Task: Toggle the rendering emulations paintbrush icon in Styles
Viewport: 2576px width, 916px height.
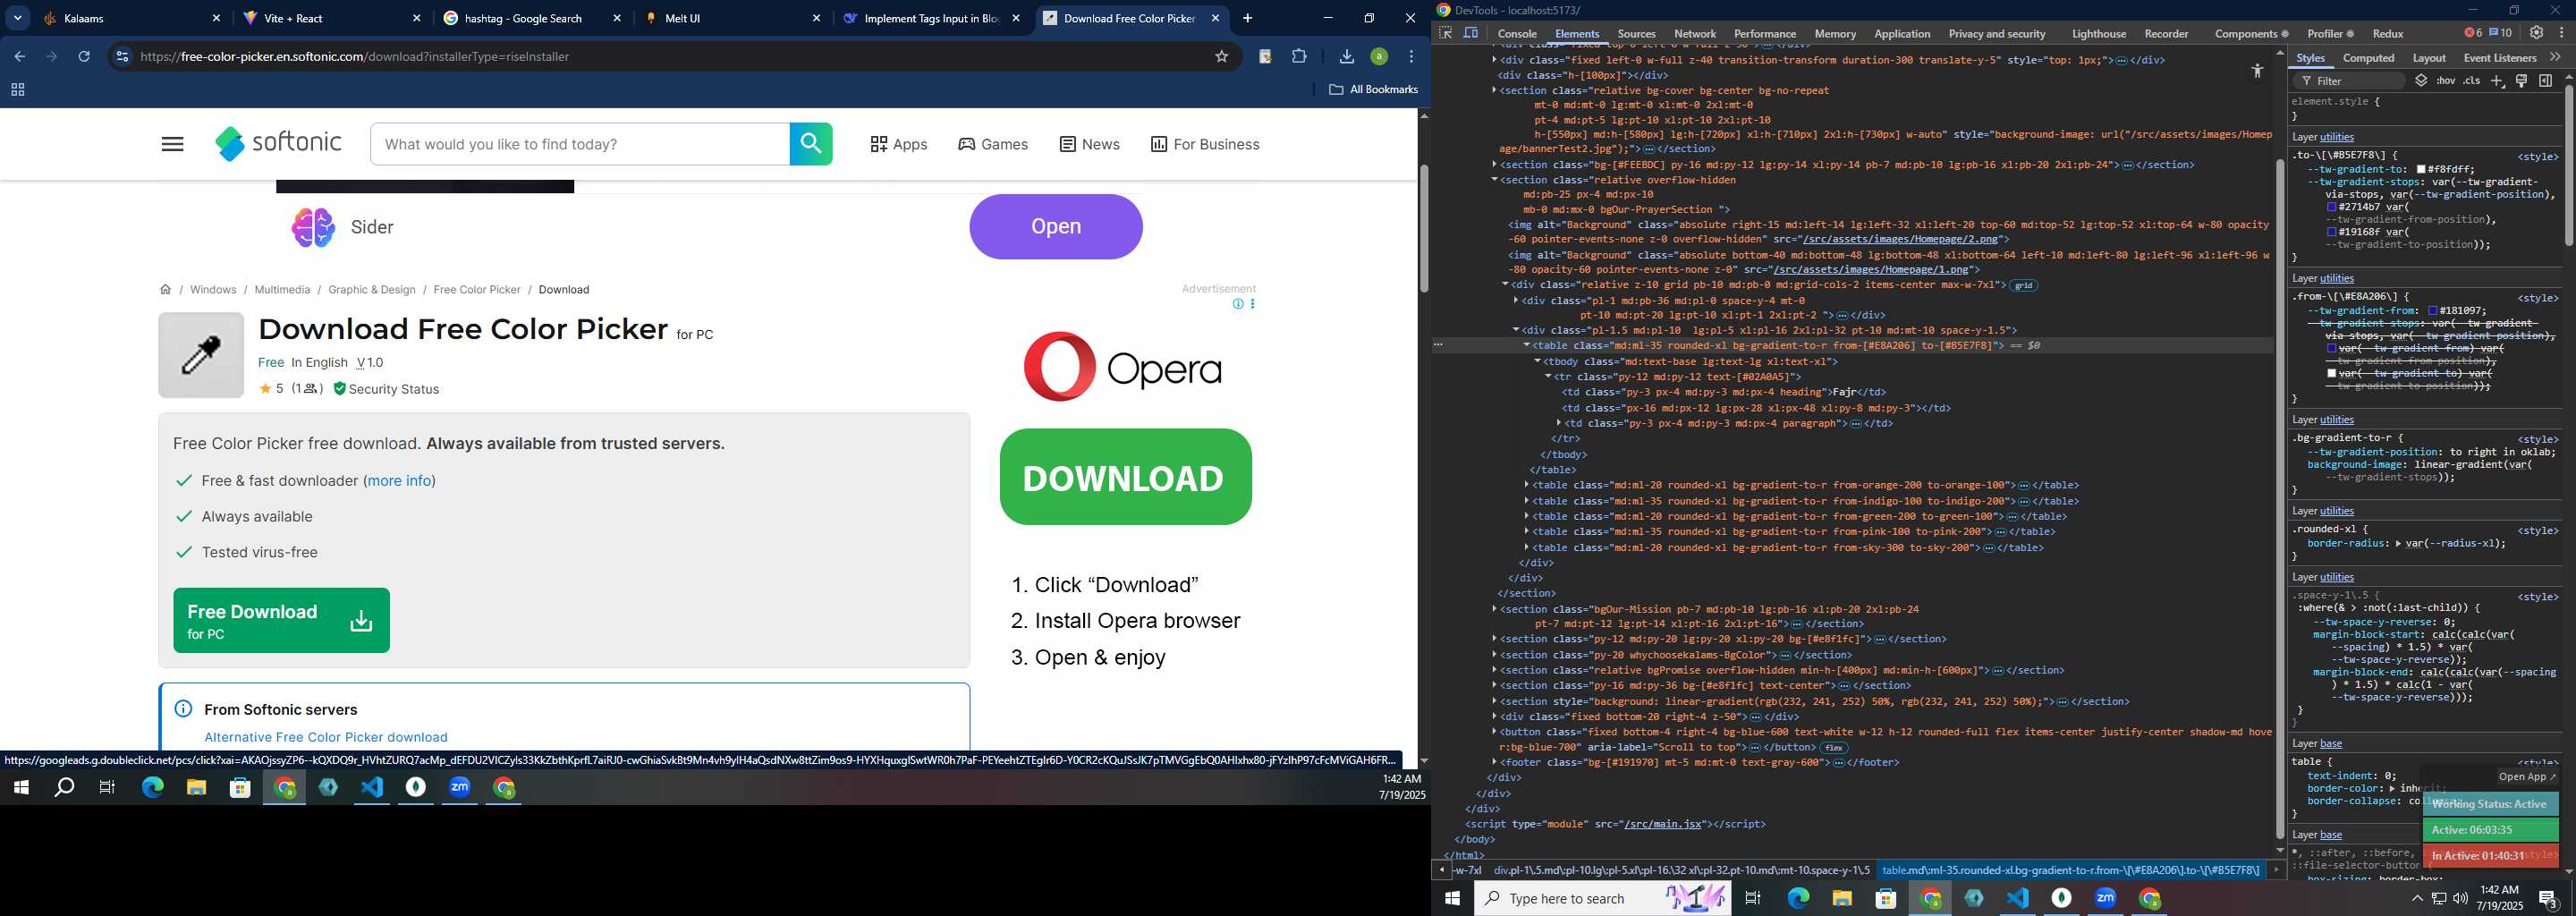Action: pyautogui.click(x=2522, y=81)
